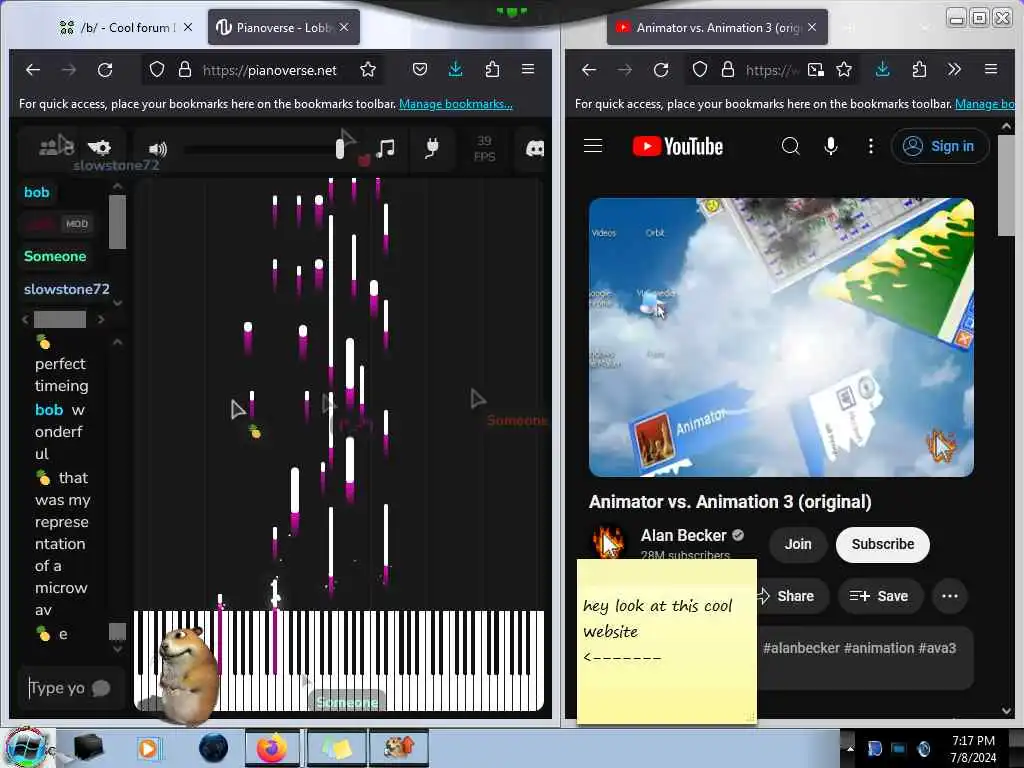
Task: Open Sticky Notes from the taskbar
Action: [x=334, y=748]
